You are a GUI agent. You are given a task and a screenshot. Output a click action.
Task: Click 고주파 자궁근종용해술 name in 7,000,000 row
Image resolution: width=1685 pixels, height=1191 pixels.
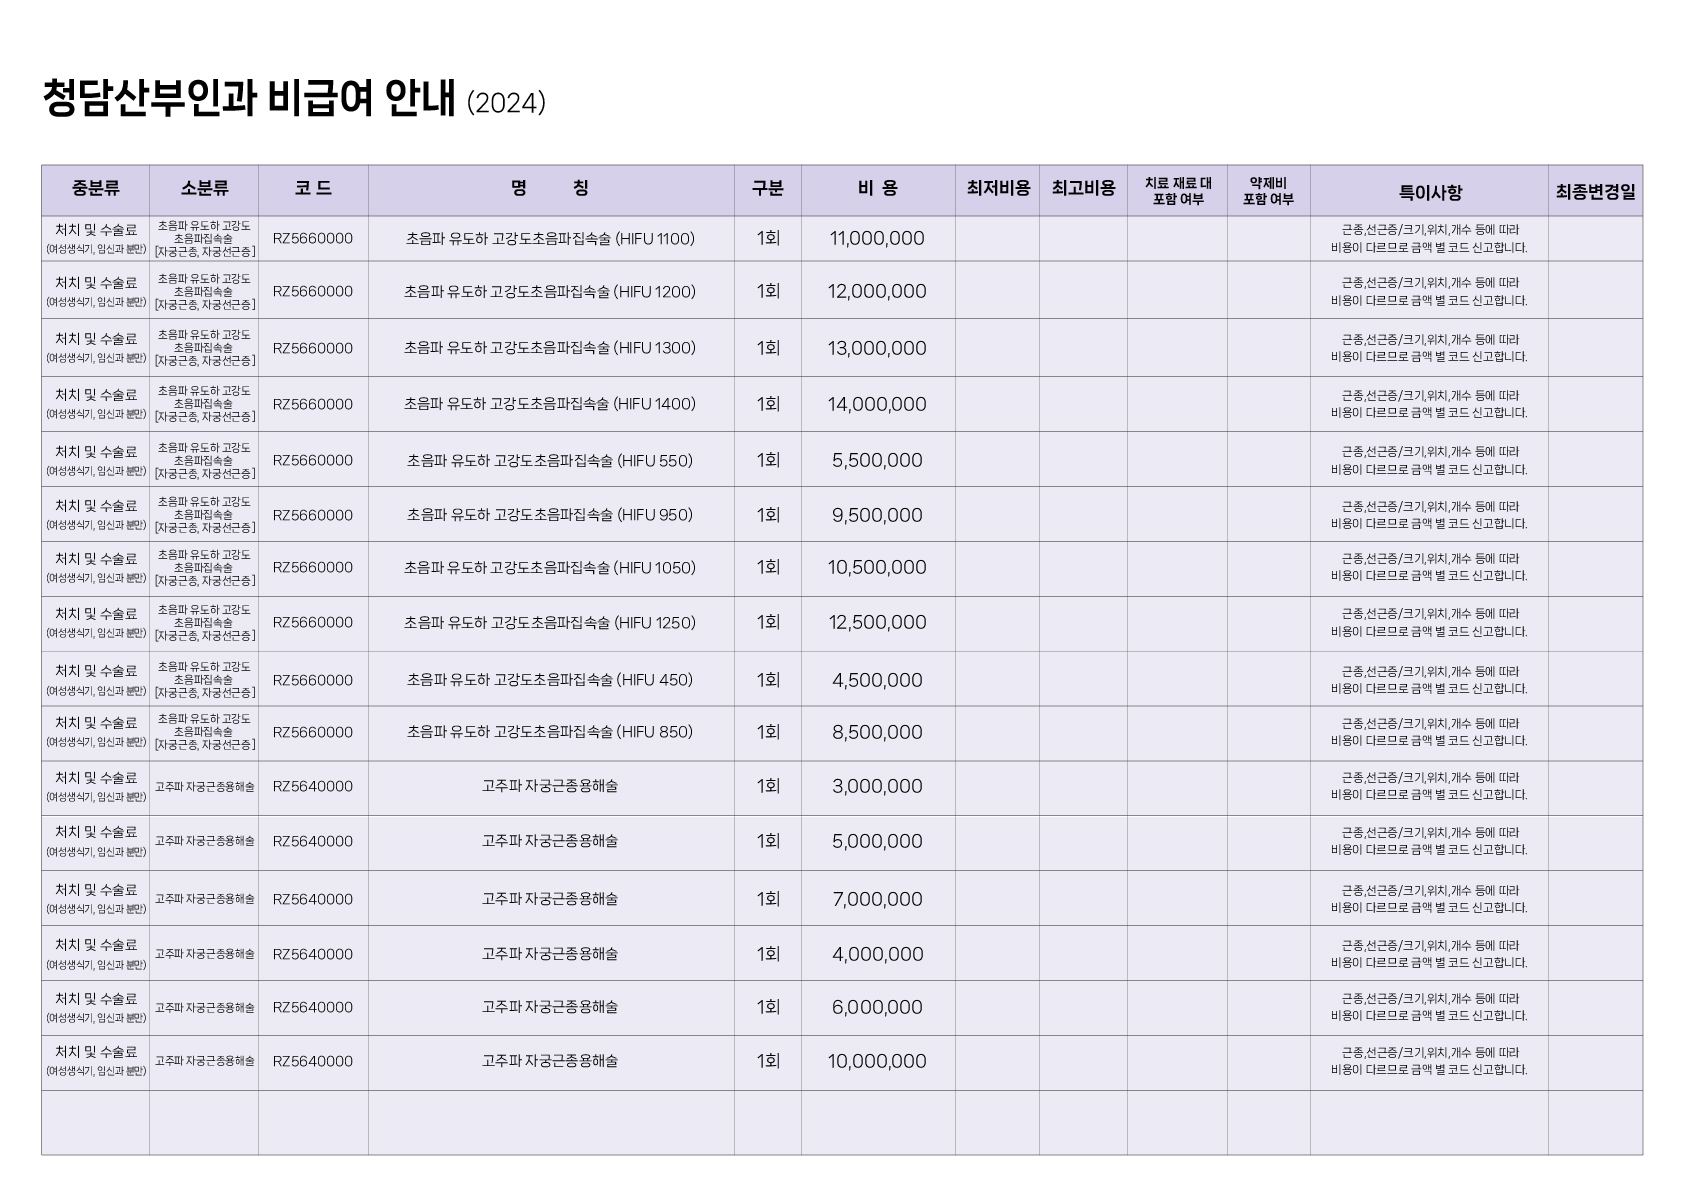click(550, 899)
